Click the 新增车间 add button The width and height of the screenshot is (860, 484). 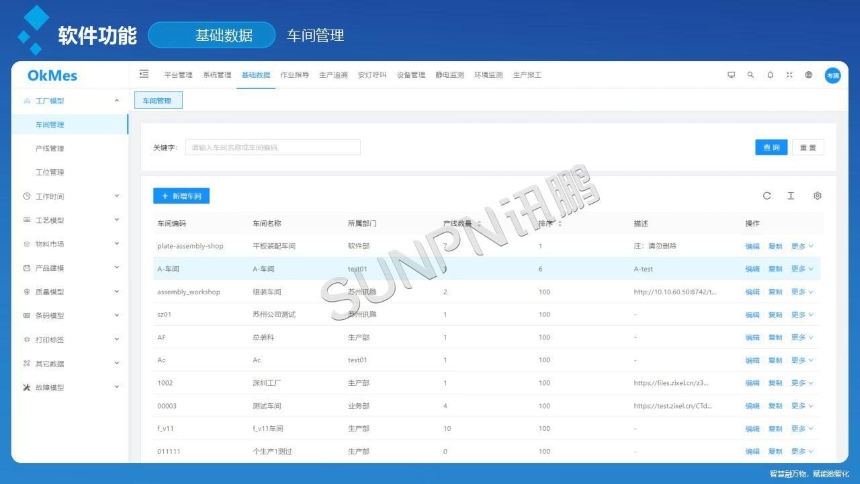pos(181,196)
